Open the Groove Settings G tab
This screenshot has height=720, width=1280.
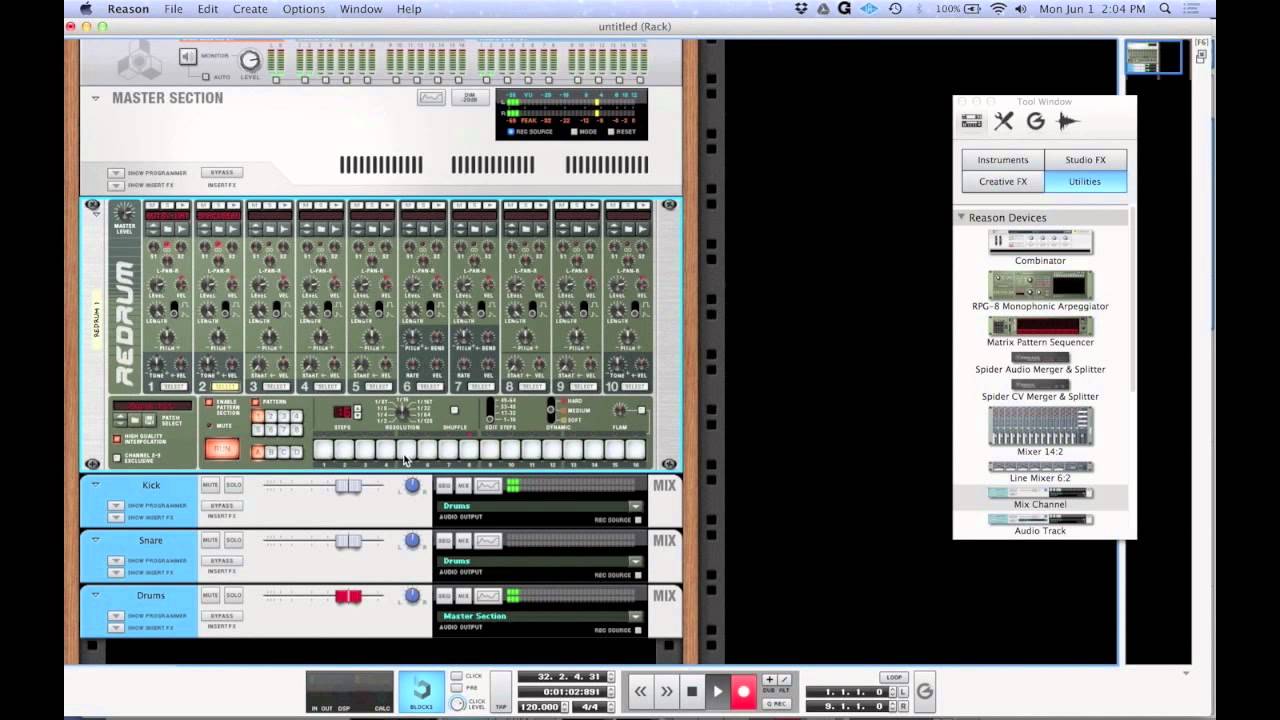[x=1035, y=121]
